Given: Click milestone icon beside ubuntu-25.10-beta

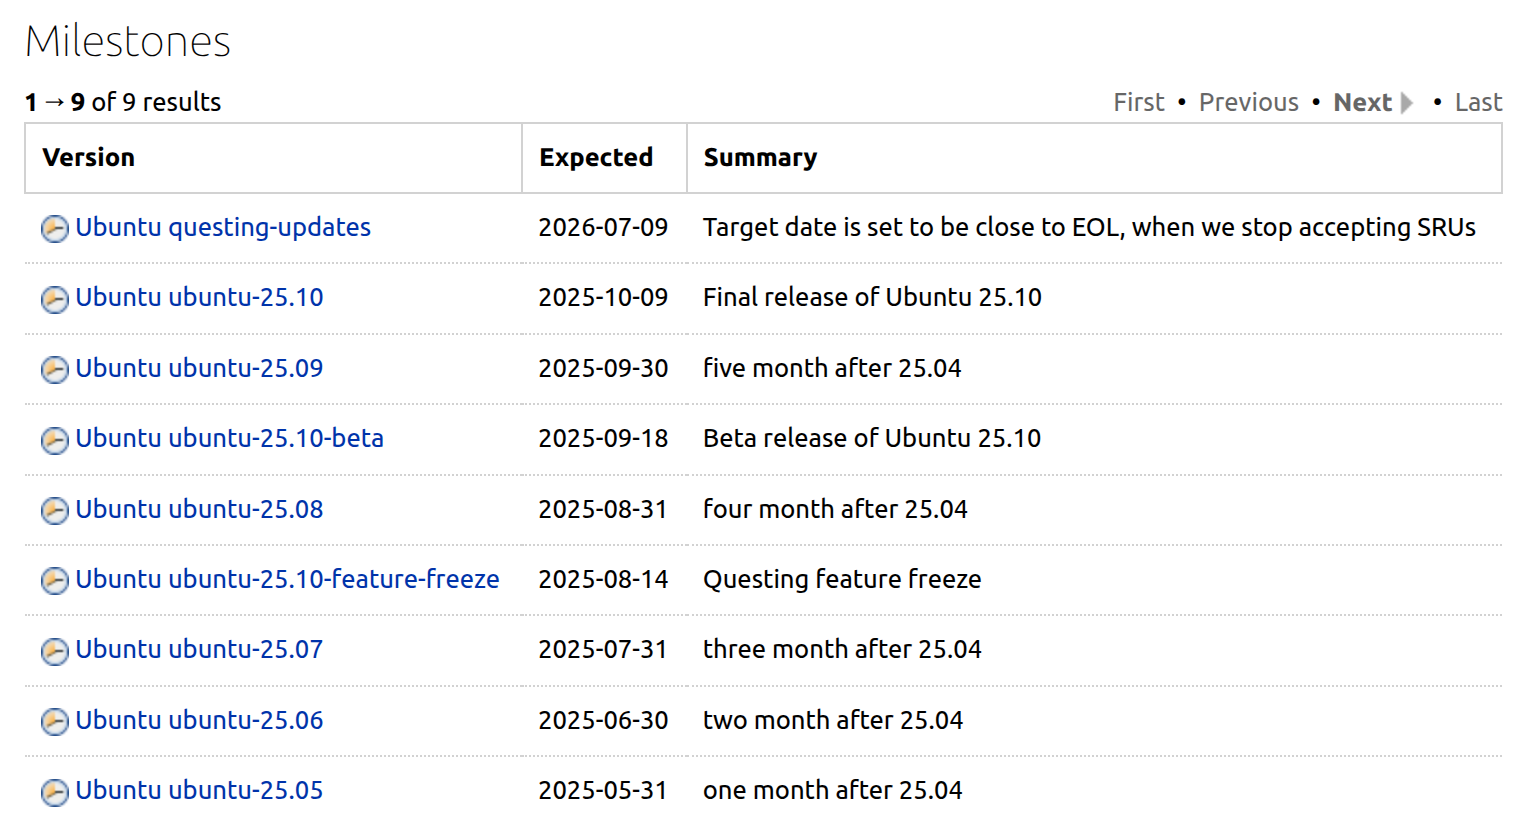Looking at the screenshot, I should [55, 440].
